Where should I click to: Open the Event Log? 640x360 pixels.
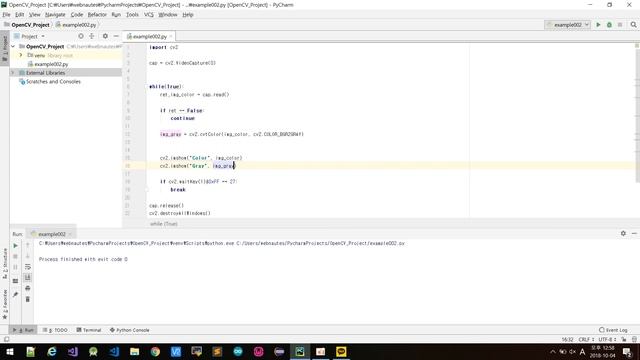613,330
